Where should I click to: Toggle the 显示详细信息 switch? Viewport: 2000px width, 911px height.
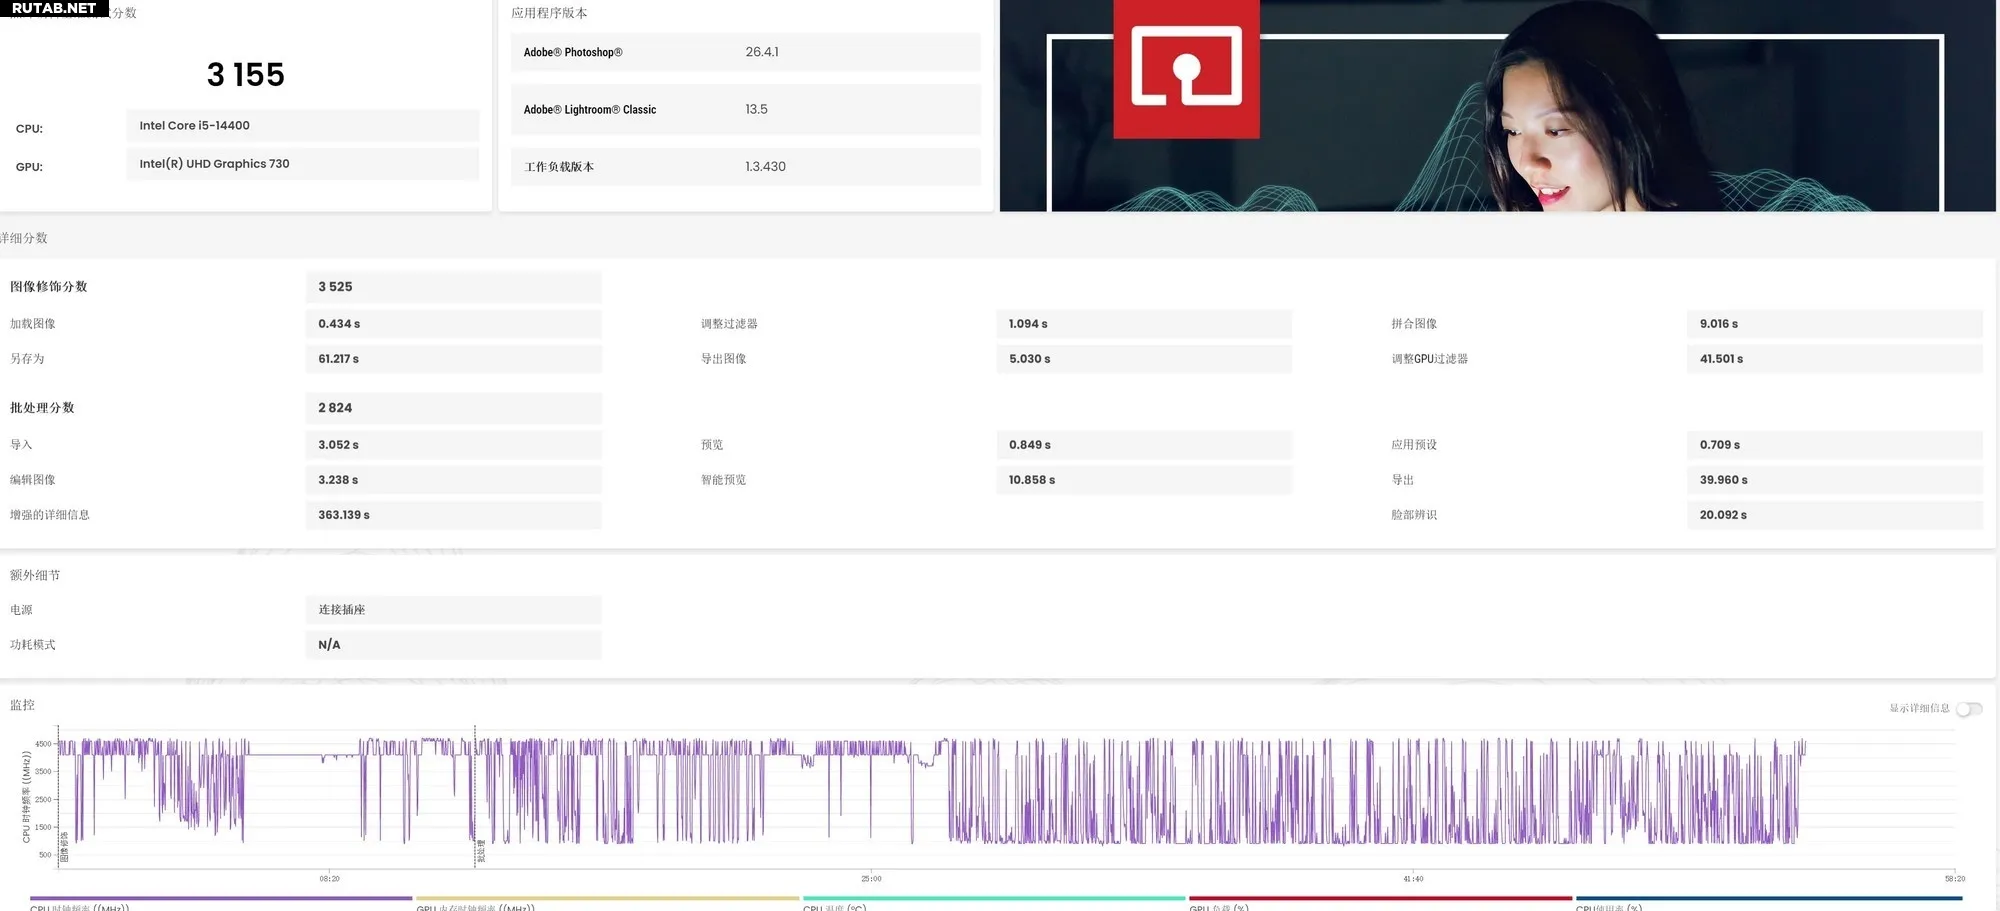click(1968, 709)
